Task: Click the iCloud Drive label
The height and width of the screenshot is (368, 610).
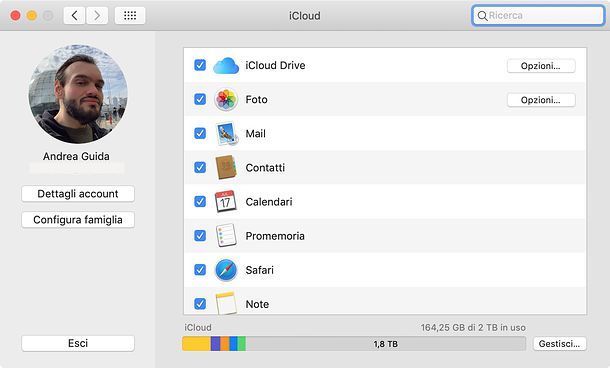Action: click(275, 65)
